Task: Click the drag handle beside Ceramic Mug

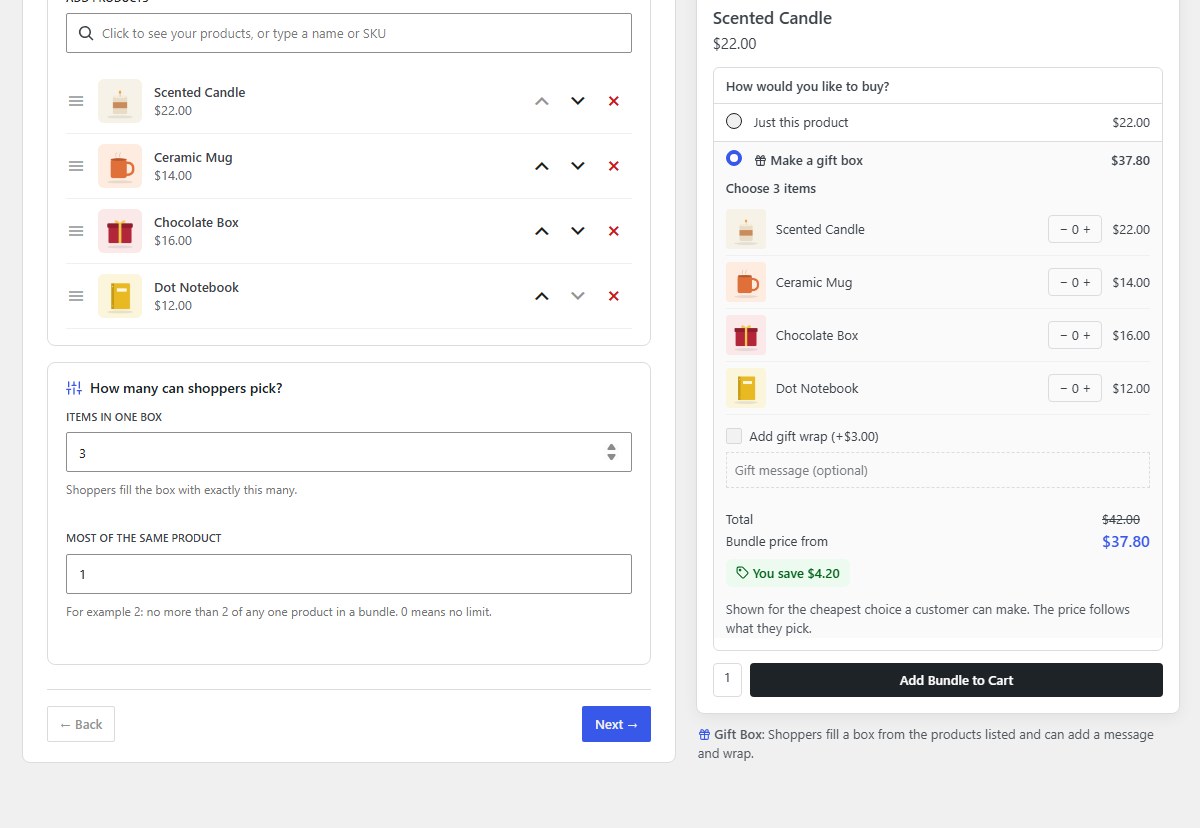Action: pos(76,166)
